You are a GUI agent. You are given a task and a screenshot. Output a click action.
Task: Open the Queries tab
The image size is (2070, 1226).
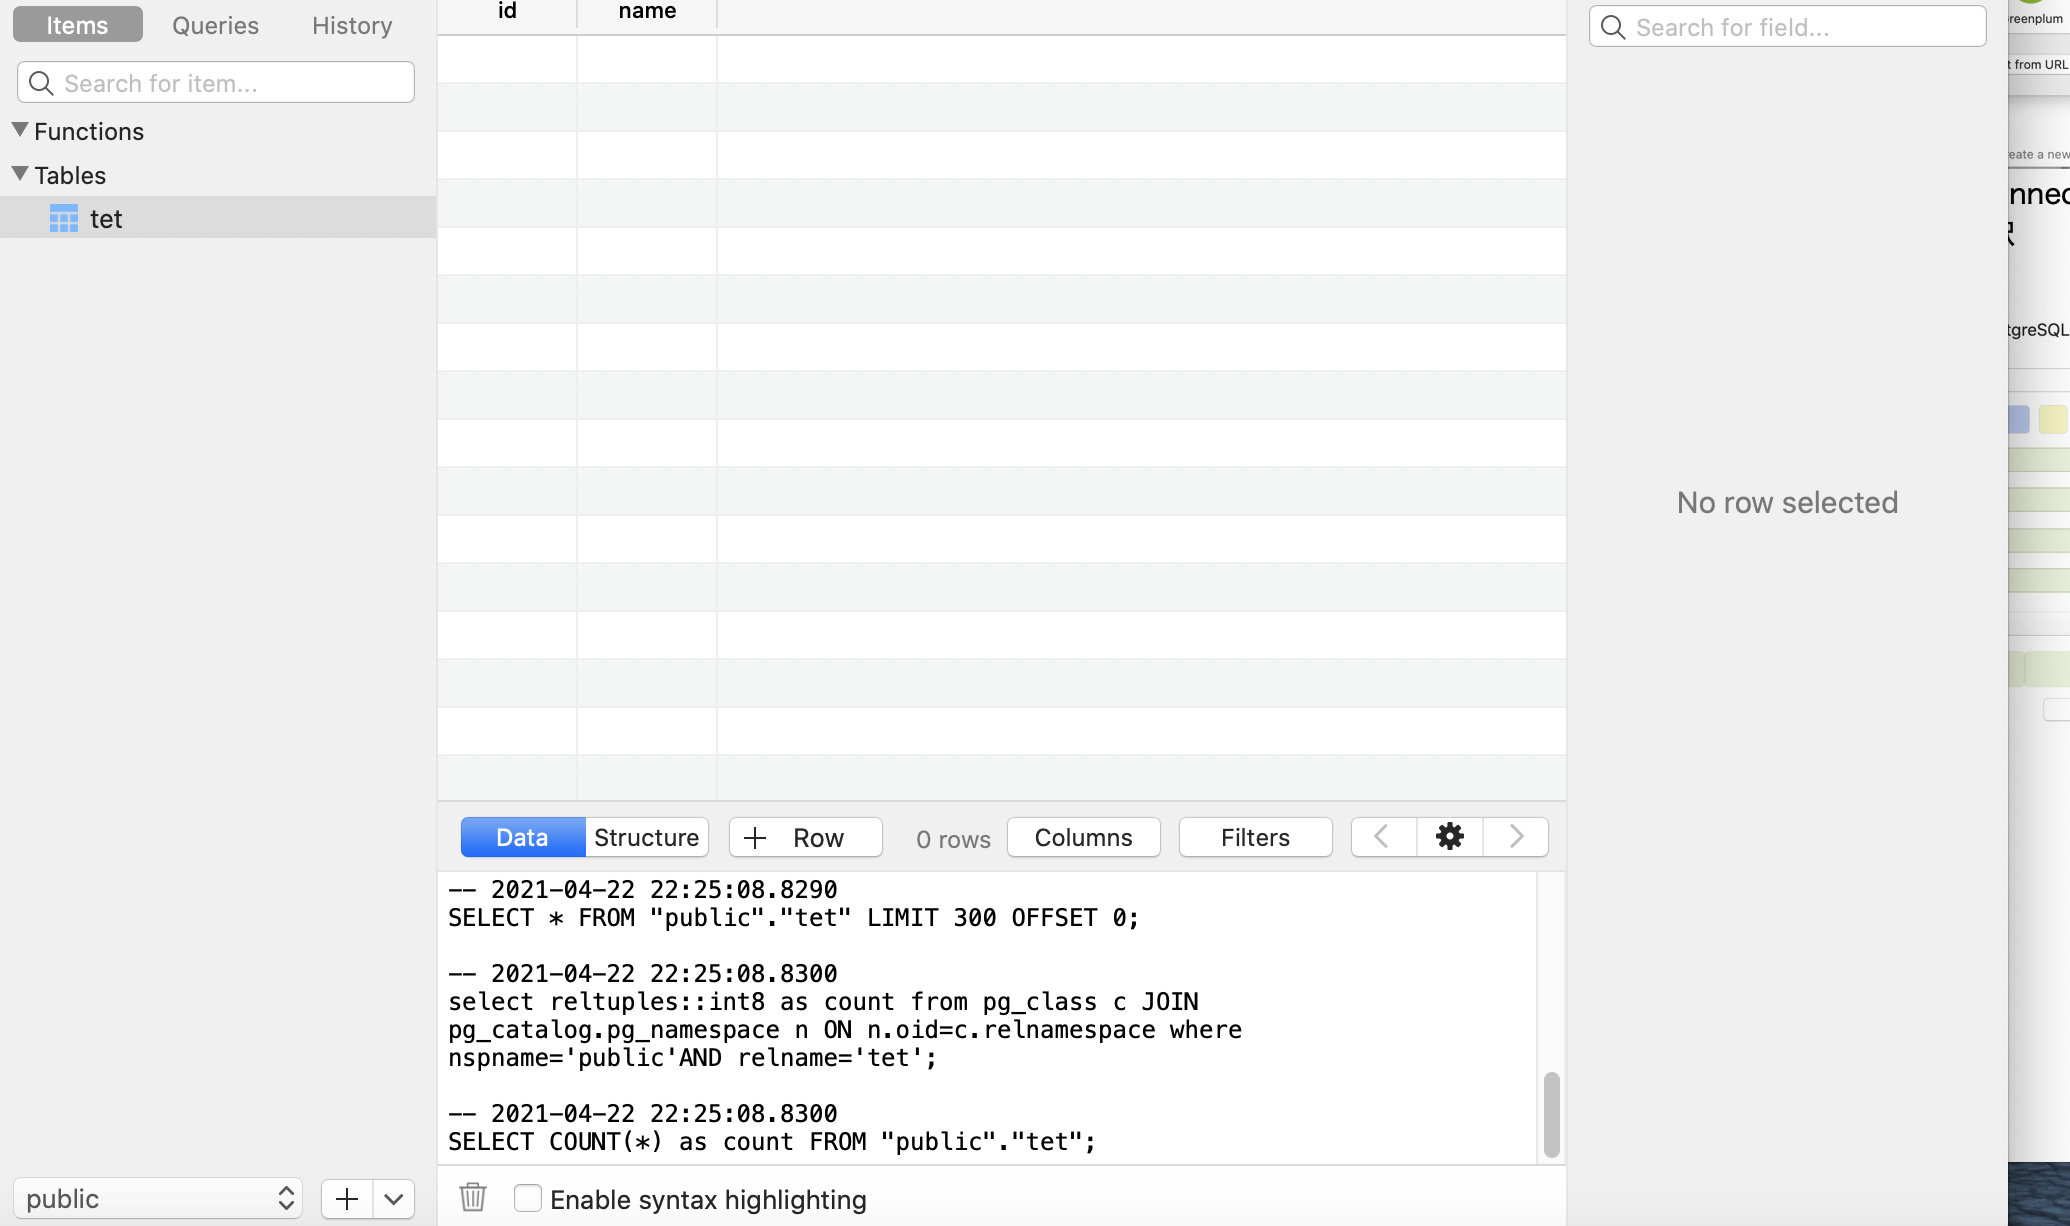coord(215,25)
